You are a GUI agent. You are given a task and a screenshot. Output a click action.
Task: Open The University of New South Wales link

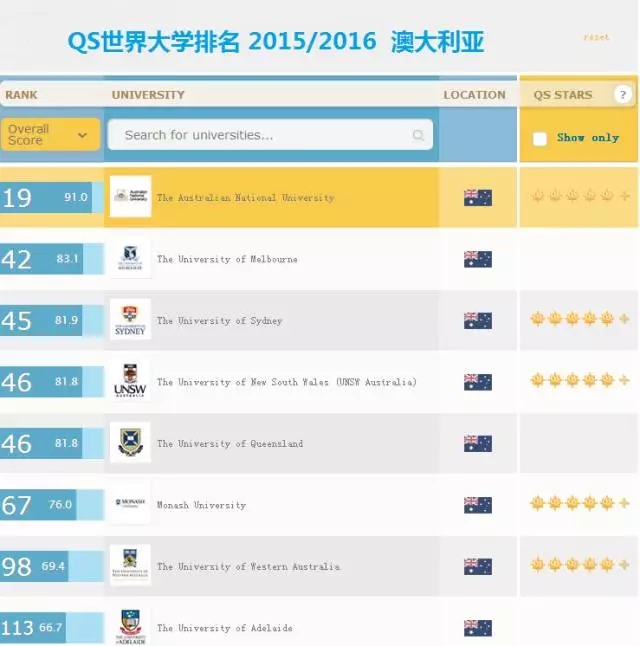coord(286,382)
